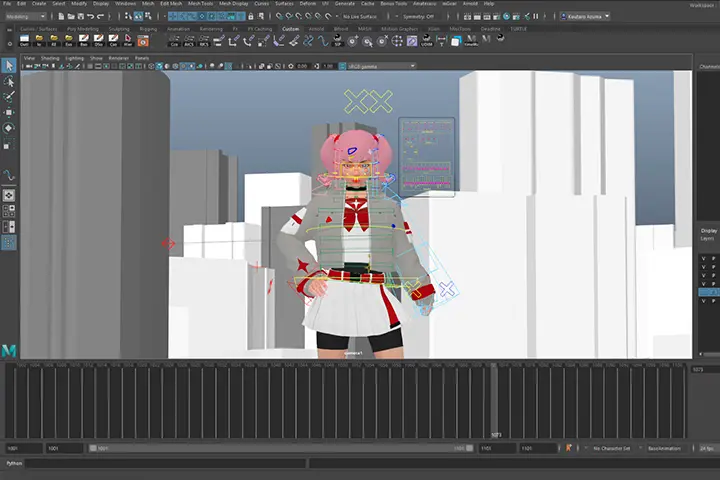Click the time range slider bar
The height and width of the screenshot is (480, 720).
pyautogui.click(x=281, y=448)
